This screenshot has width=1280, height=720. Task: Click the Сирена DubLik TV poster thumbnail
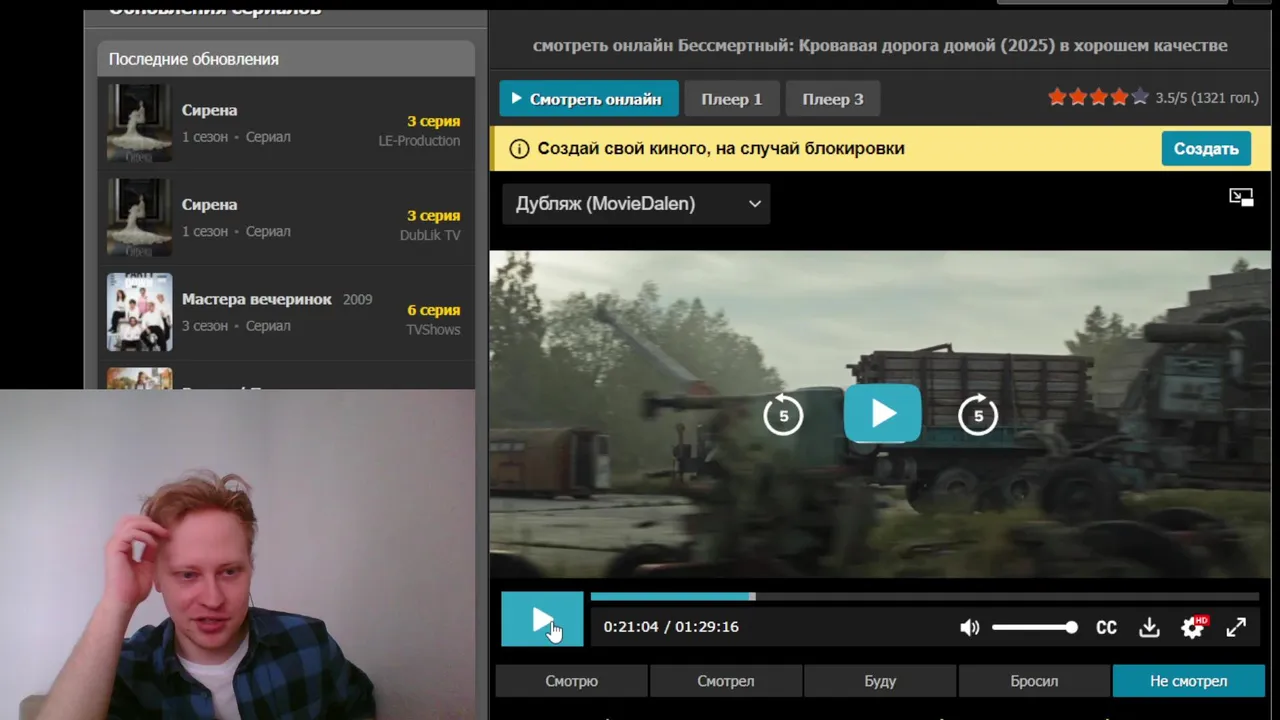140,217
